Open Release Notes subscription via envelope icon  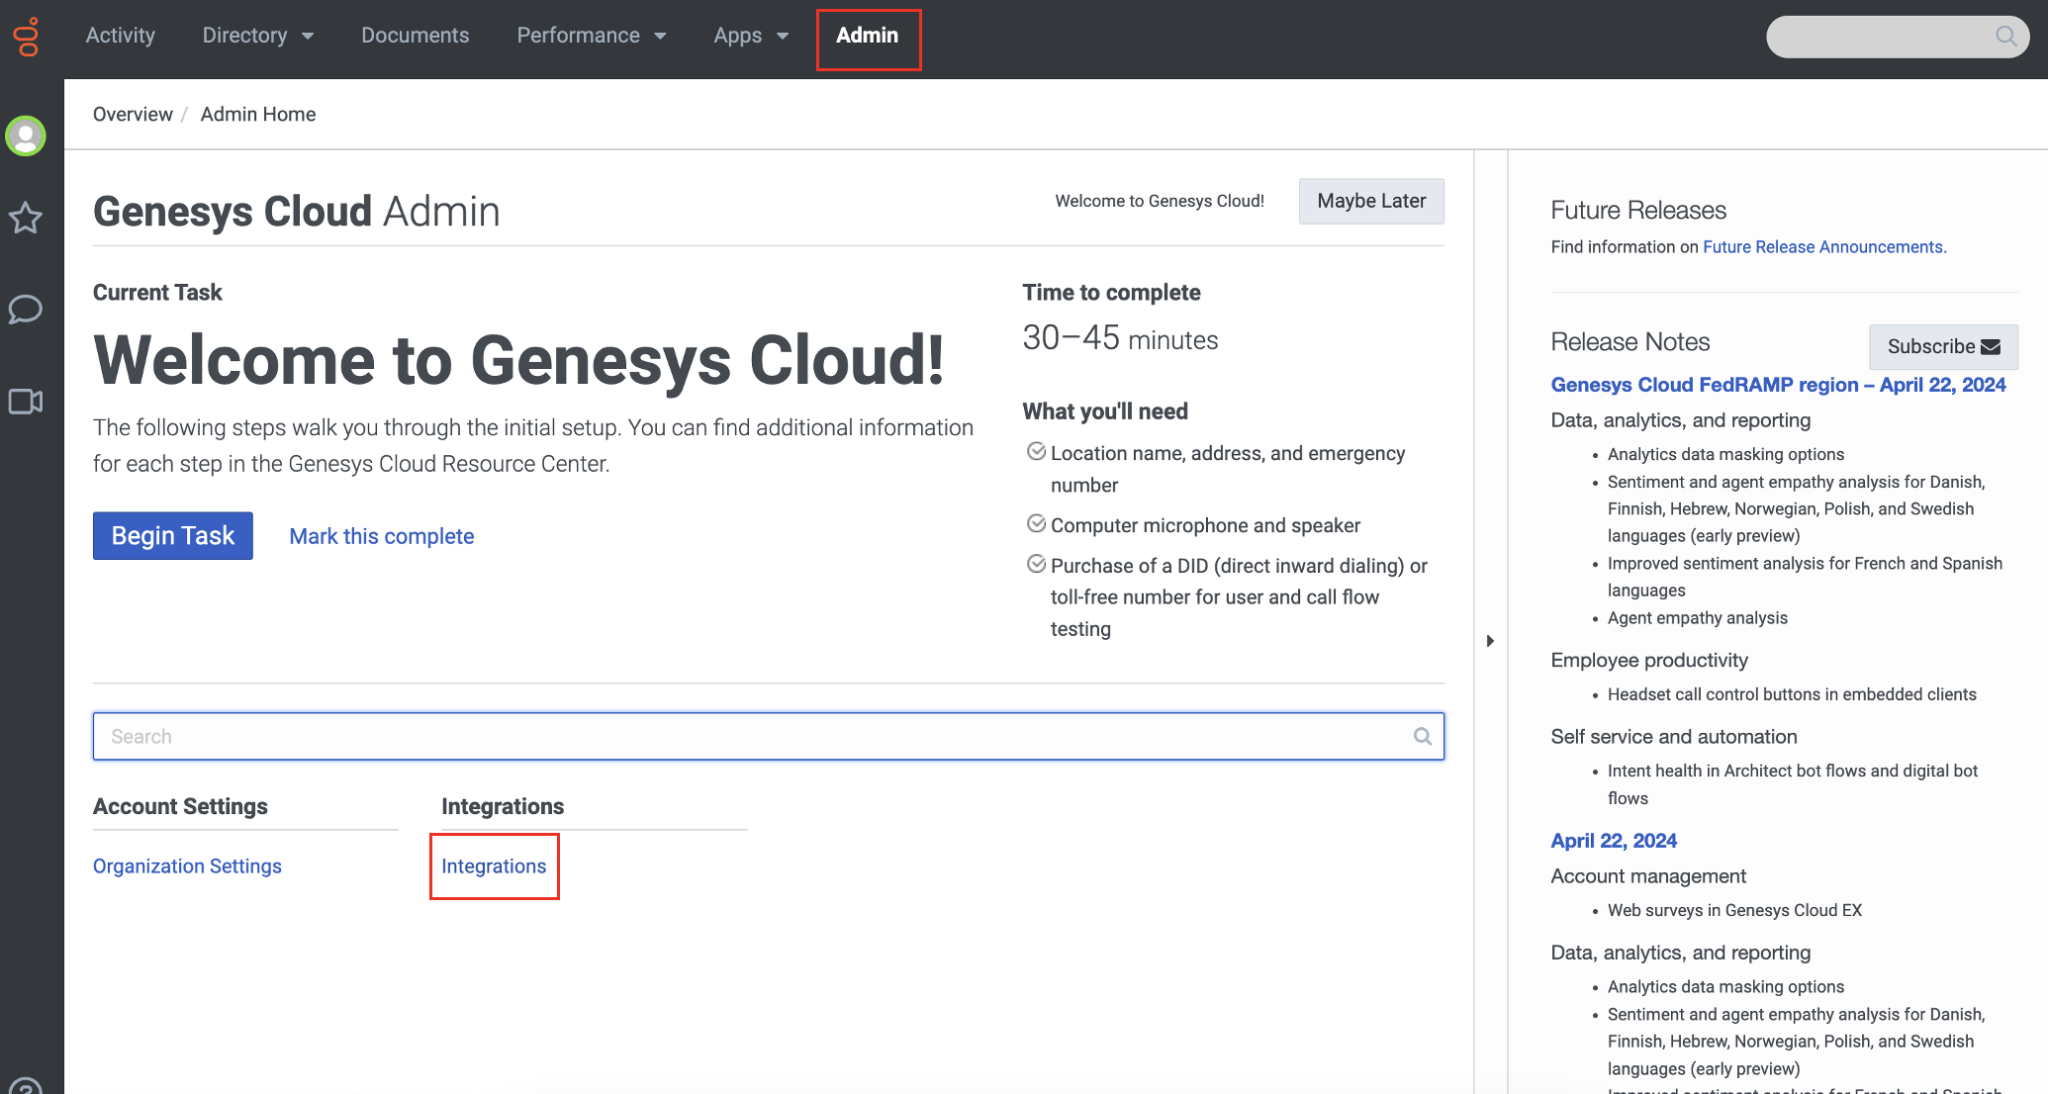(x=1988, y=346)
